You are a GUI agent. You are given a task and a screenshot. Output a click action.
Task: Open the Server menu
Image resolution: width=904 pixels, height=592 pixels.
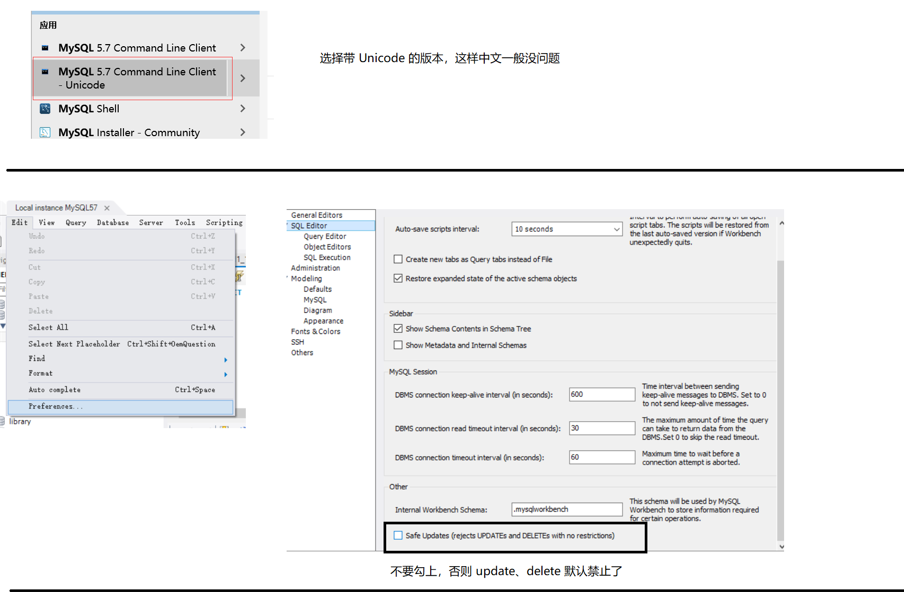click(151, 223)
